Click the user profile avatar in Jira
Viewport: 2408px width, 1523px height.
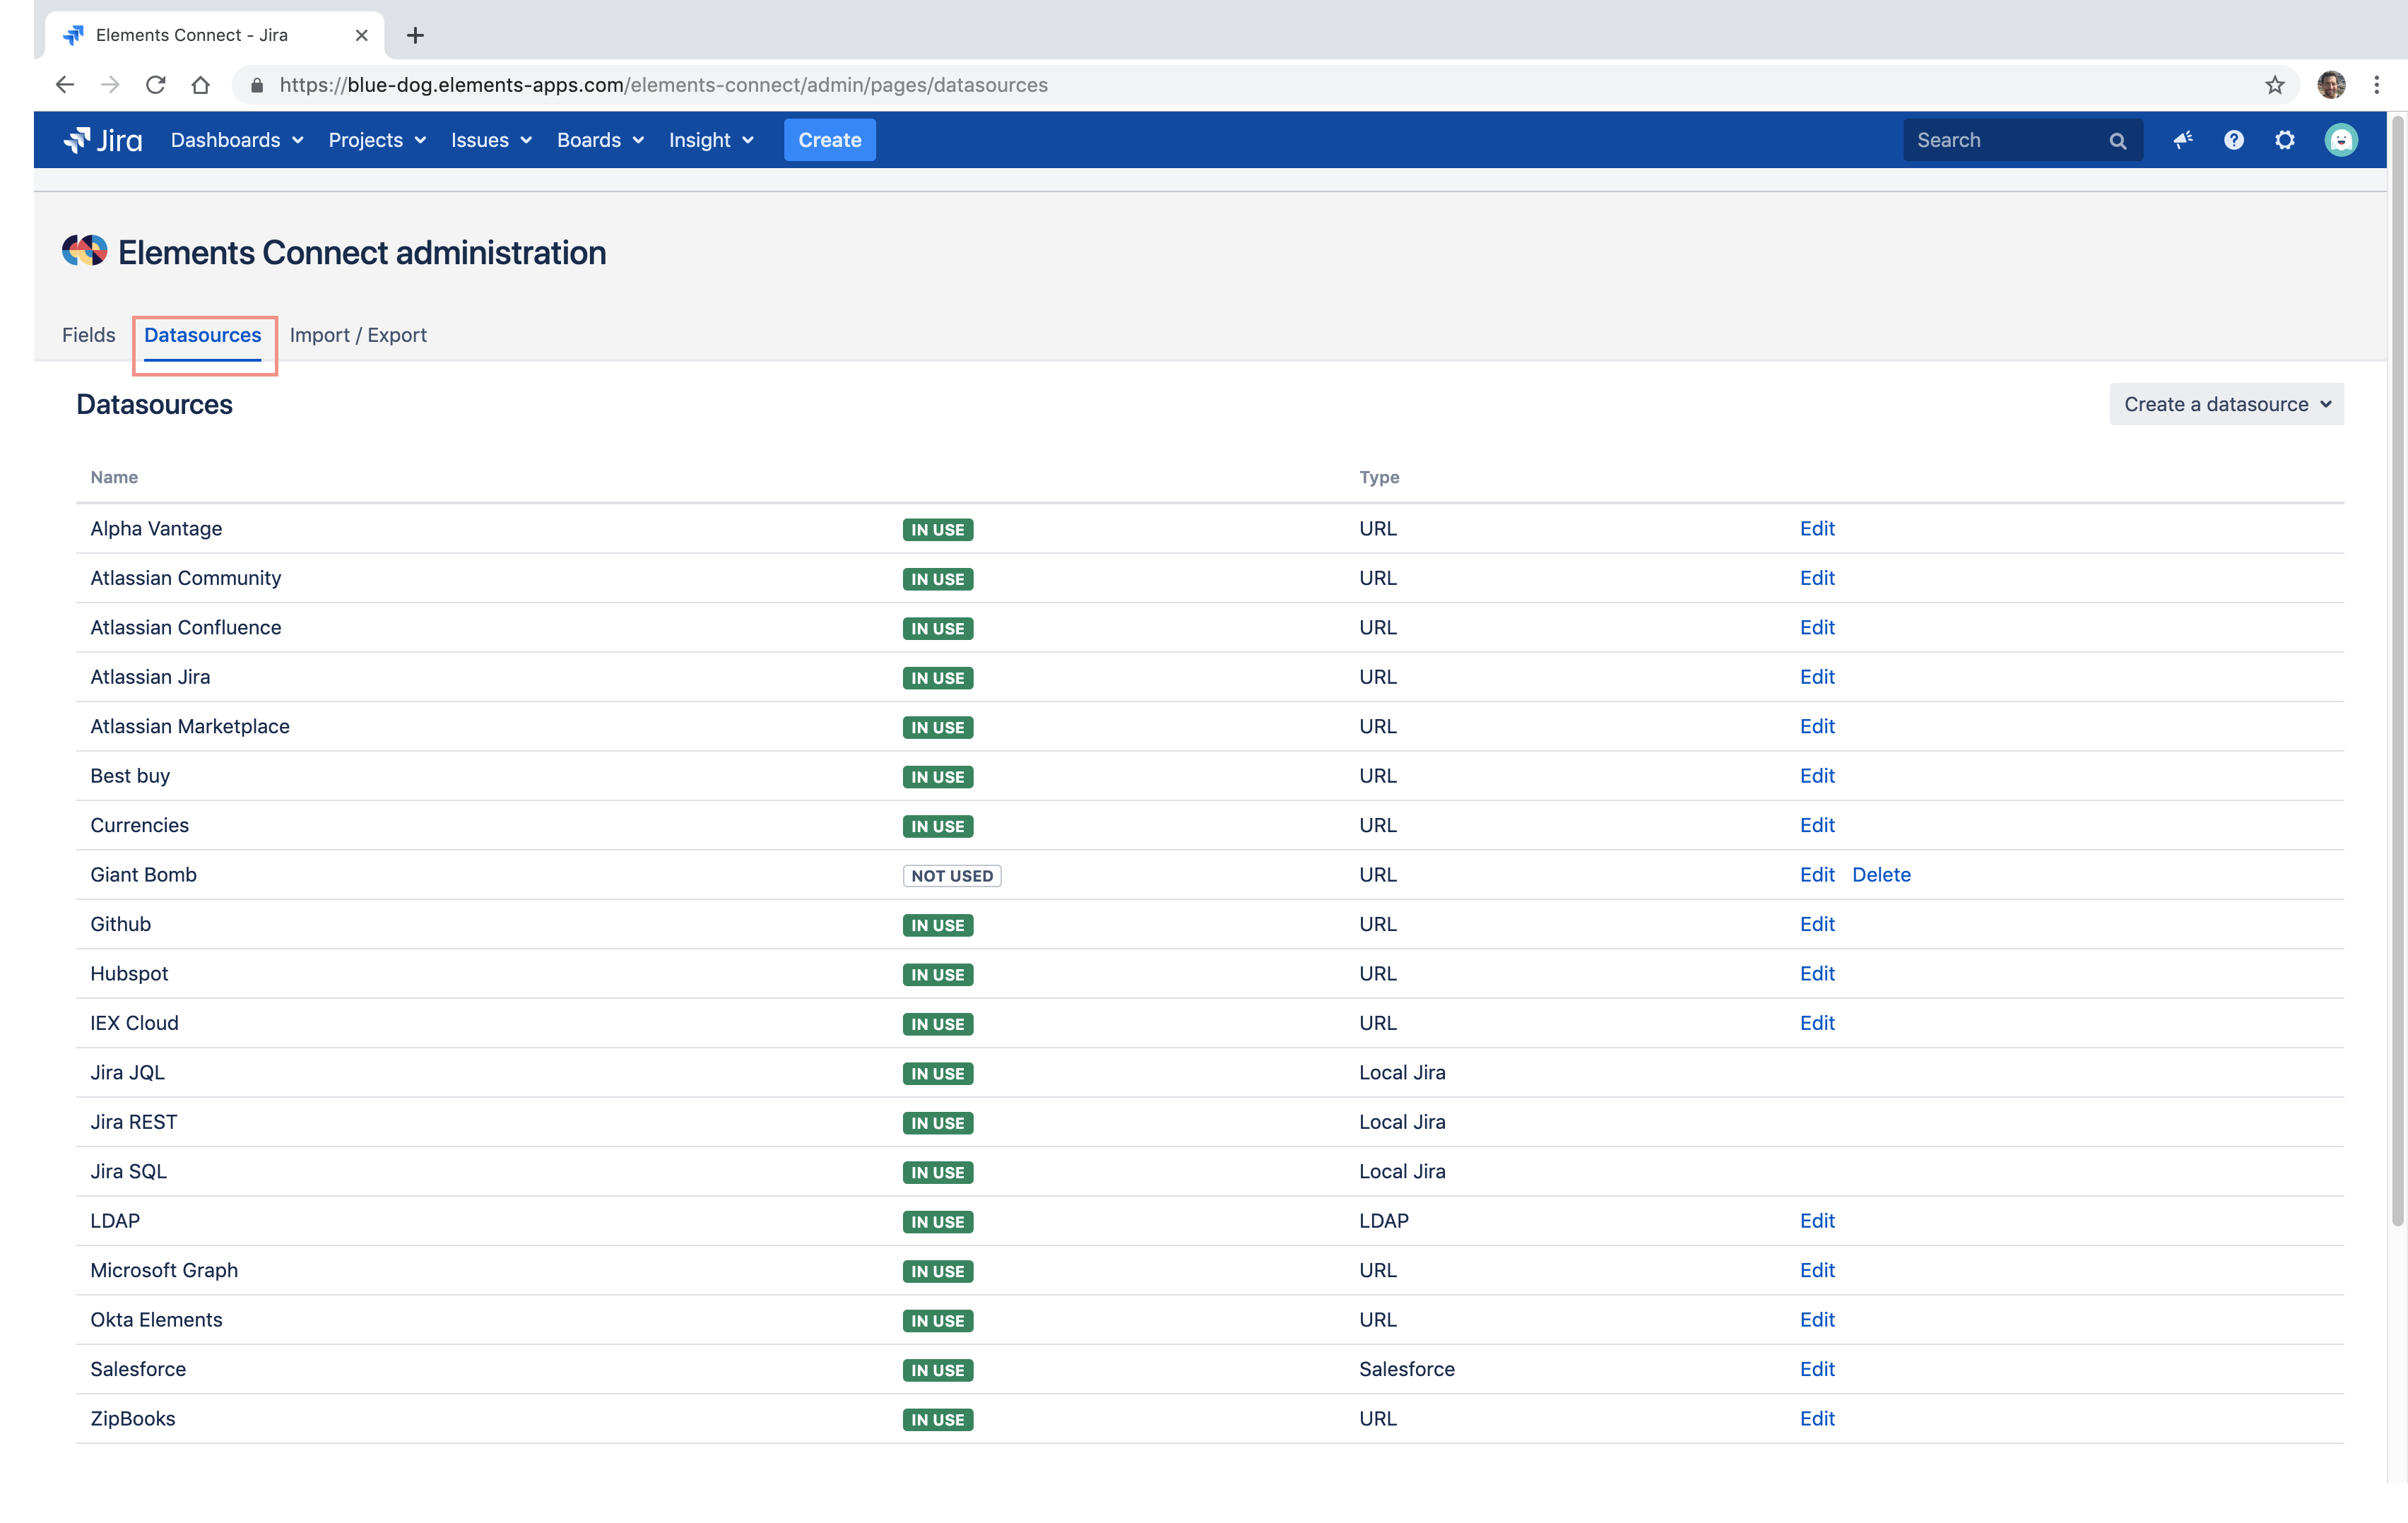tap(2341, 140)
